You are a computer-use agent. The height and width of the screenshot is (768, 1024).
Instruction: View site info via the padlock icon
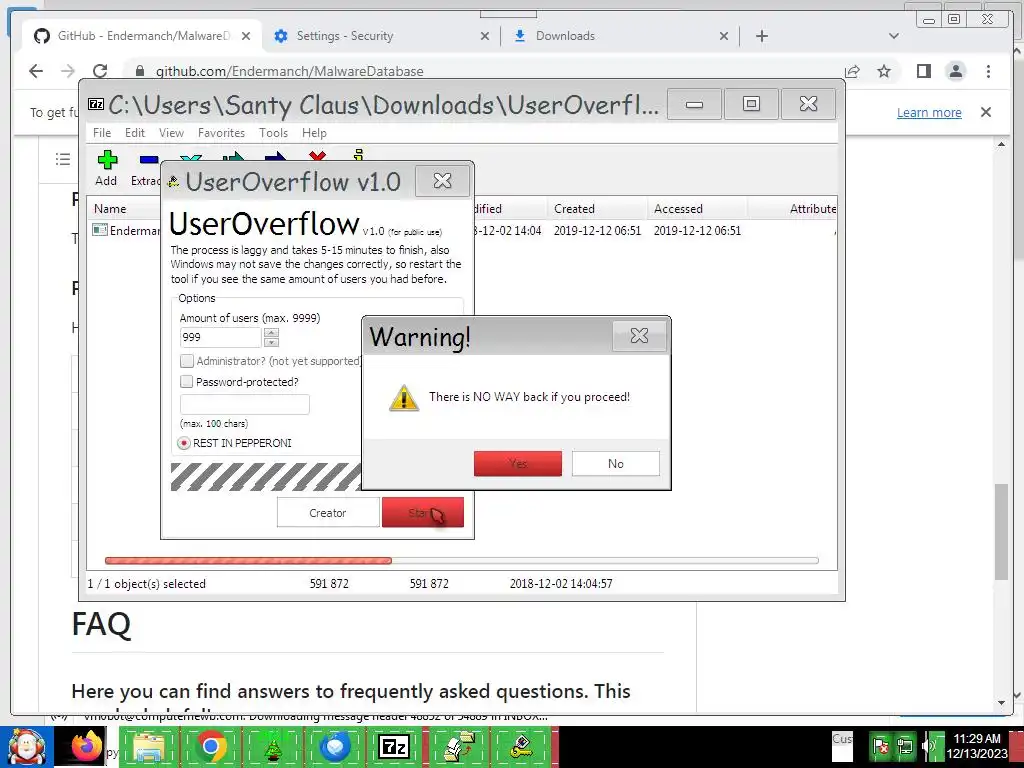tap(139, 71)
